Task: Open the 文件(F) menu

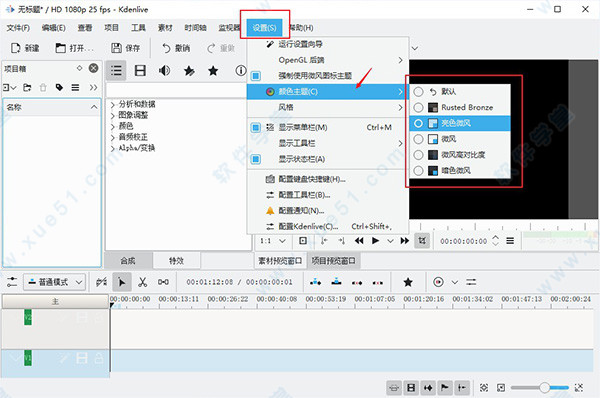Action: pyautogui.click(x=18, y=28)
